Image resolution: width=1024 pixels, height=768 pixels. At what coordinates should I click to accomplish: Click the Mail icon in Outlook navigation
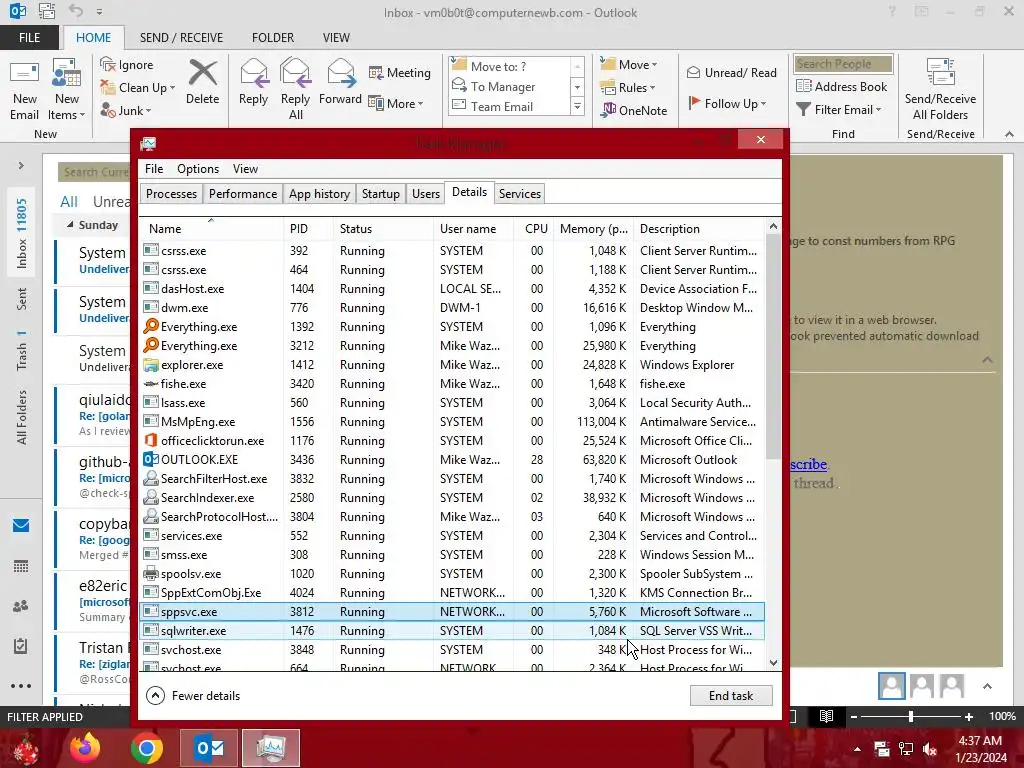click(x=21, y=526)
